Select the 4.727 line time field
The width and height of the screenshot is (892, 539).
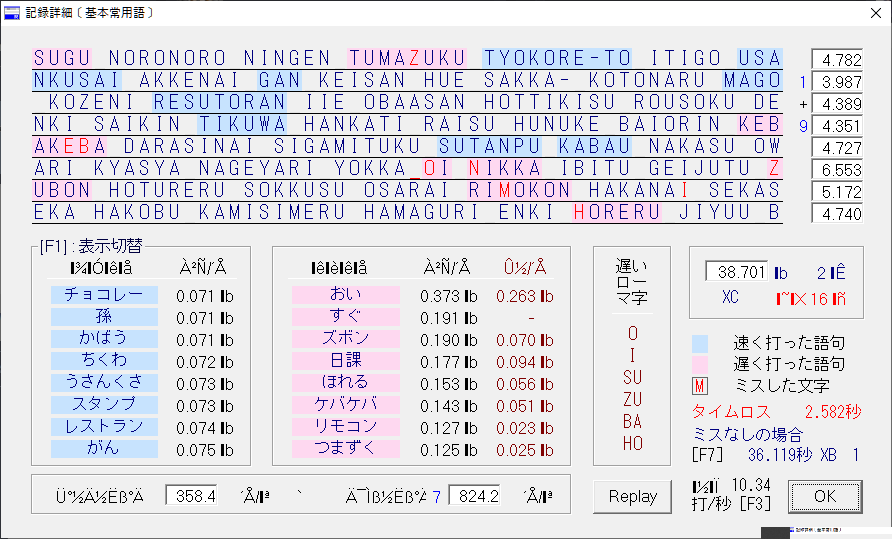pos(837,148)
